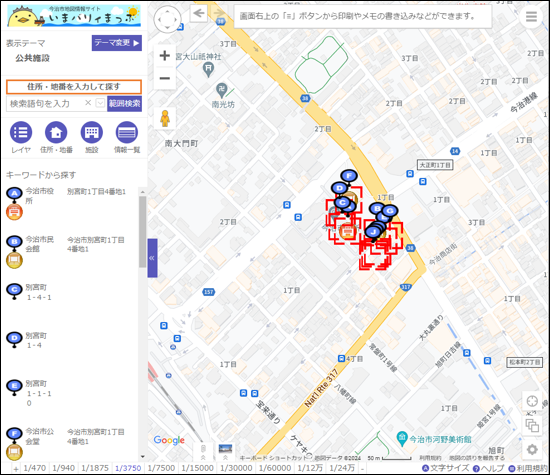Select scale 1/24万

[x=342, y=468]
